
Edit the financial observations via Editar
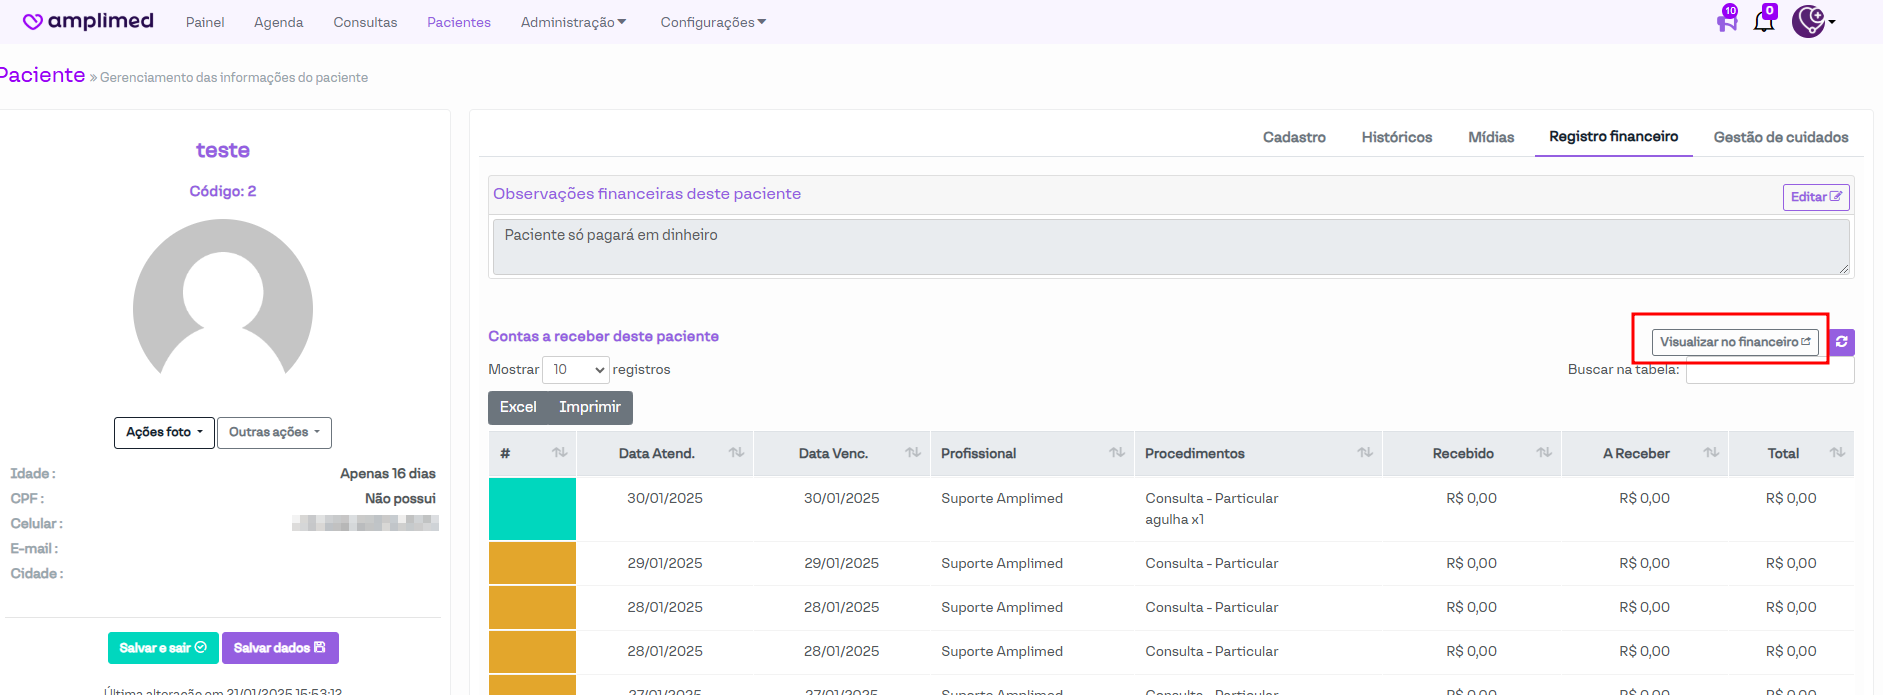click(x=1815, y=197)
